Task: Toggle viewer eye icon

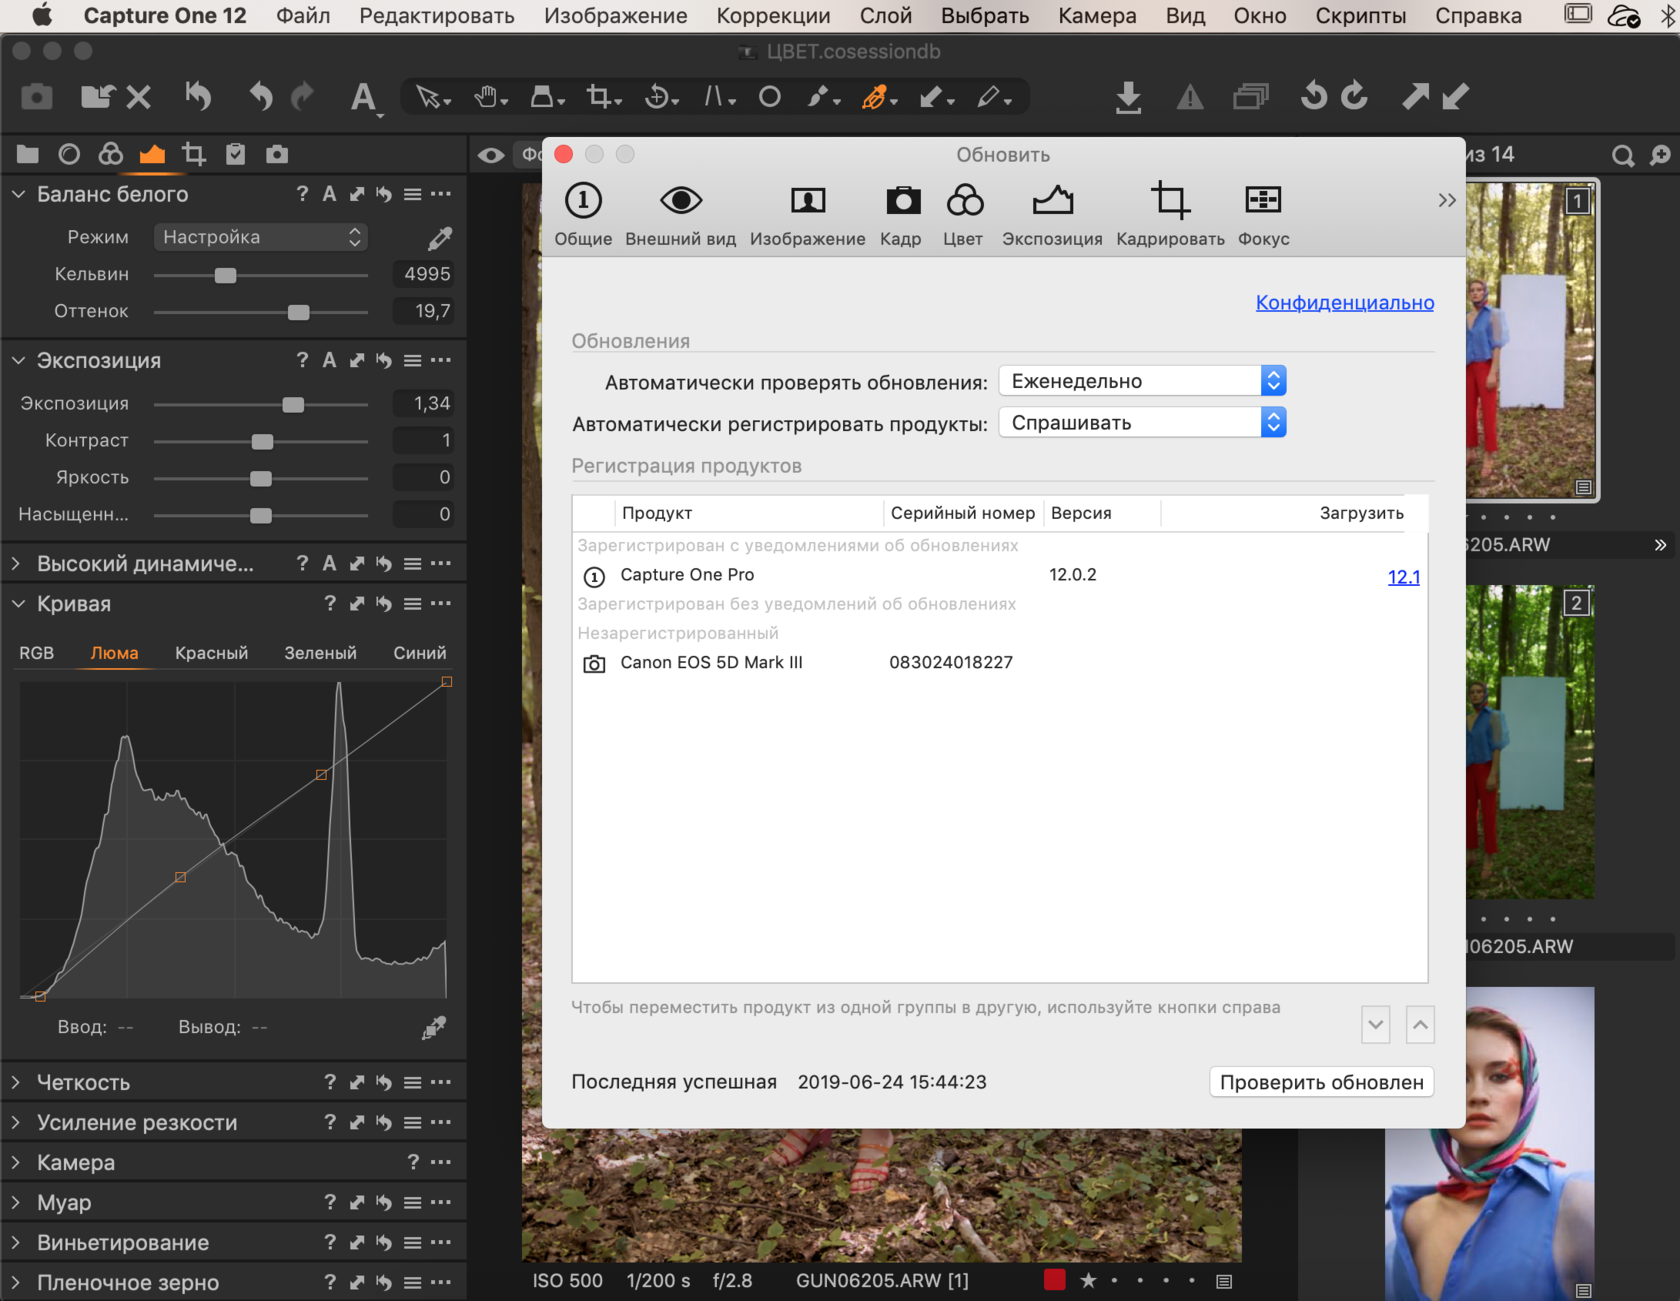Action: tap(490, 155)
